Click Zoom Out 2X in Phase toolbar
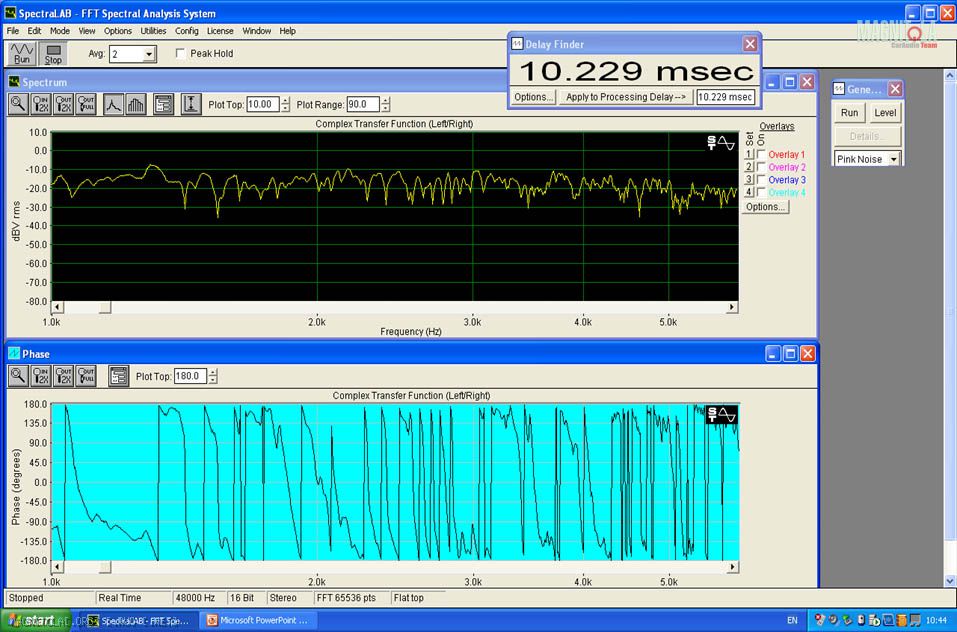 (63, 376)
